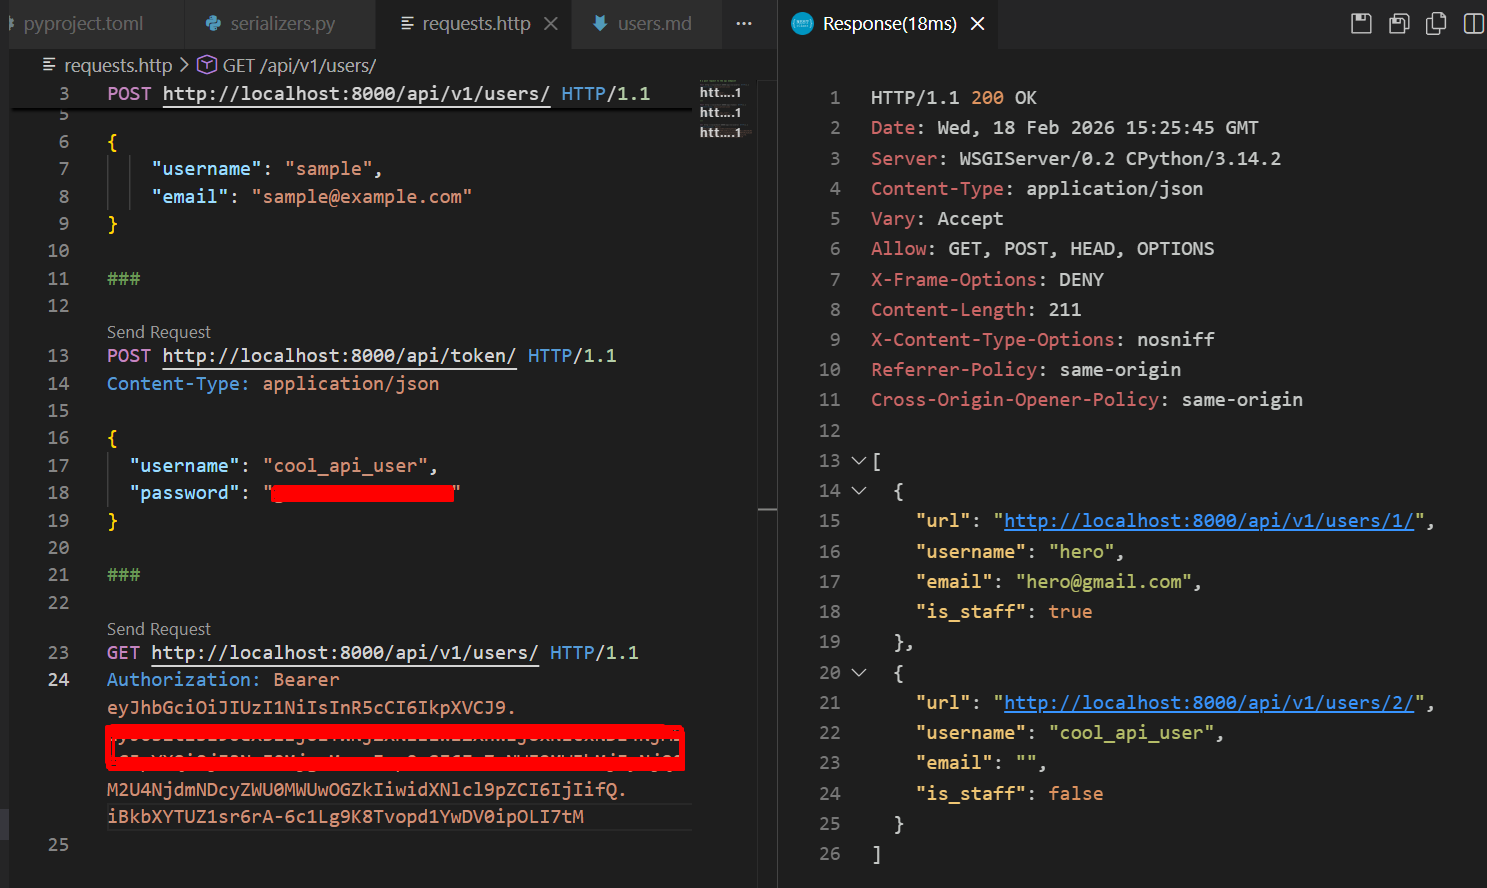Click the Authorization: Bearer header line
The width and height of the screenshot is (1487, 888).
pyautogui.click(x=223, y=680)
